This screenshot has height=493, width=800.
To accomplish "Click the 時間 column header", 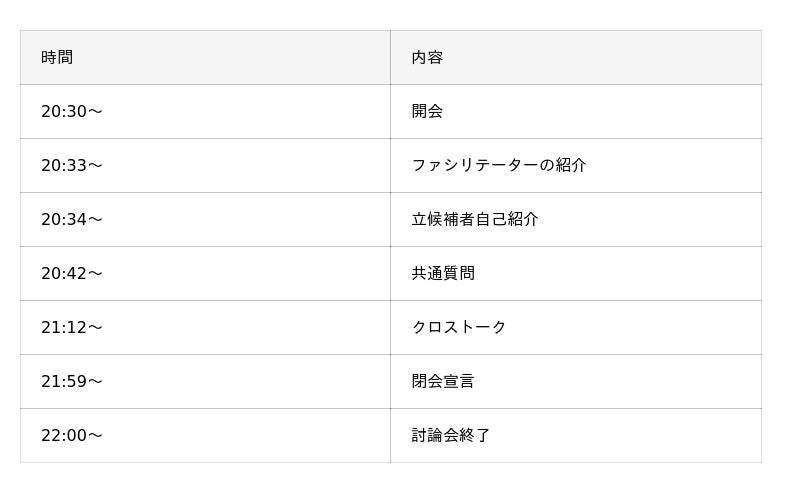I will coord(57,58).
